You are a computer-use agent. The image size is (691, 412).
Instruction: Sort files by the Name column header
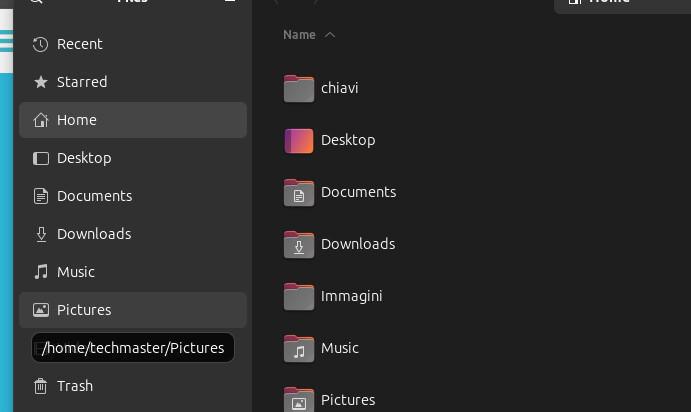[299, 35]
